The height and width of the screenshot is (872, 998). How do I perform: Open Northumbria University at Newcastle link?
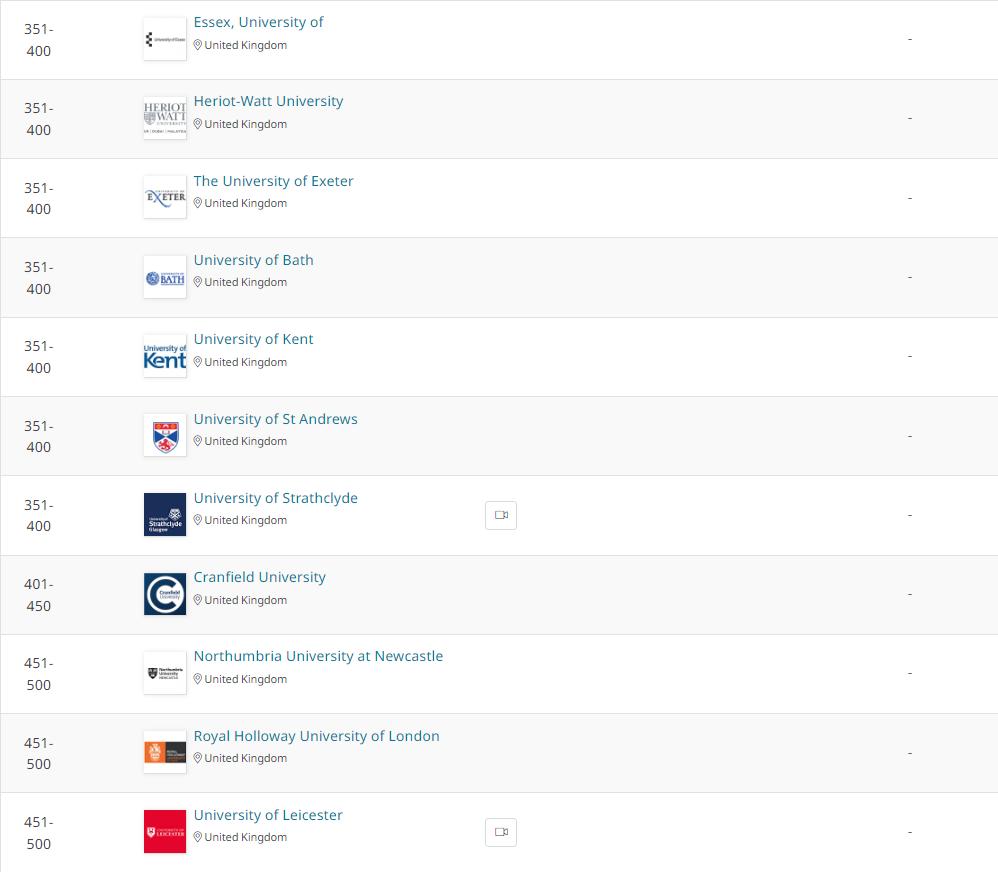point(318,656)
